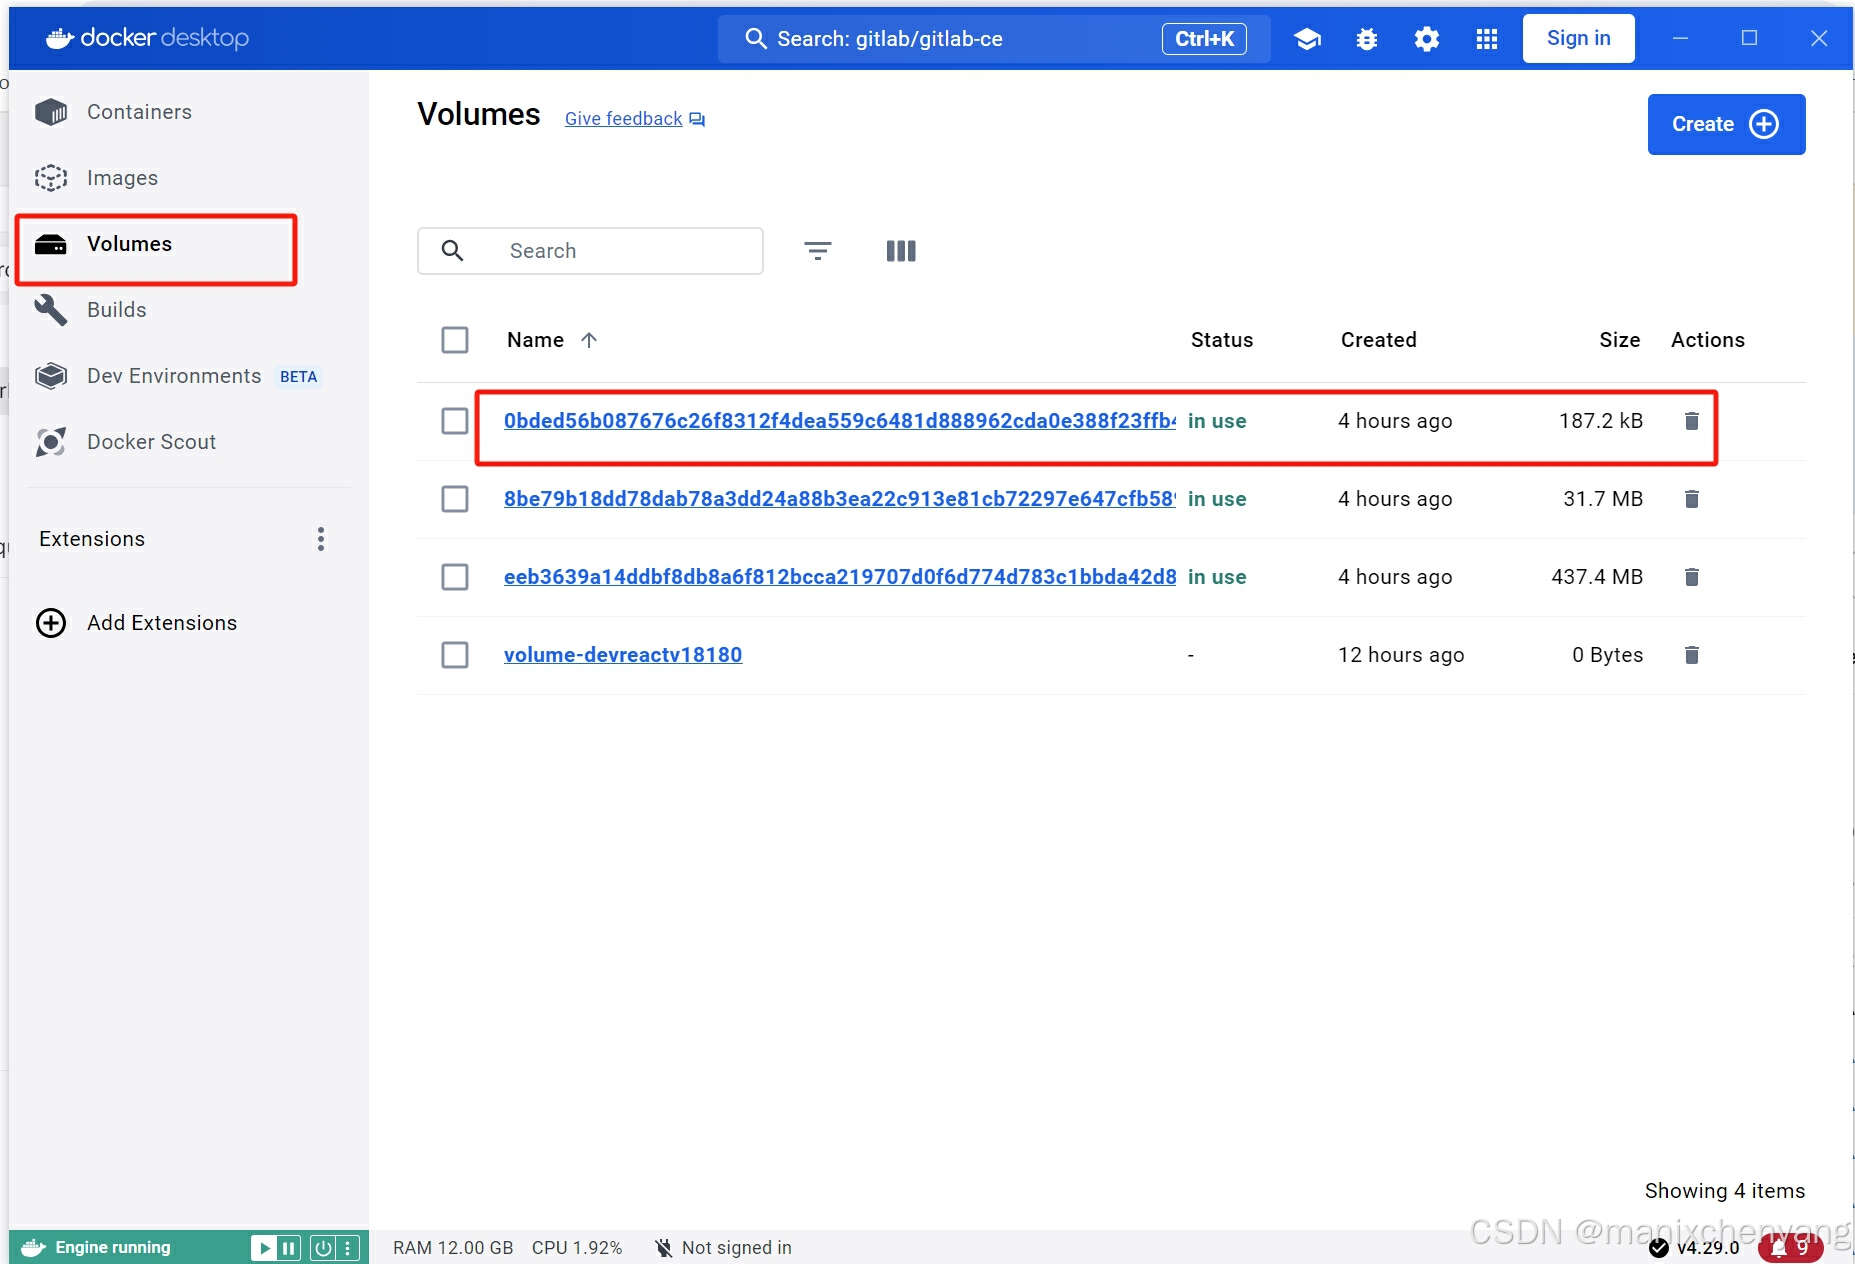Image resolution: width=1855 pixels, height=1264 pixels.
Task: Click the Volumes drive icon
Action: coord(51,244)
